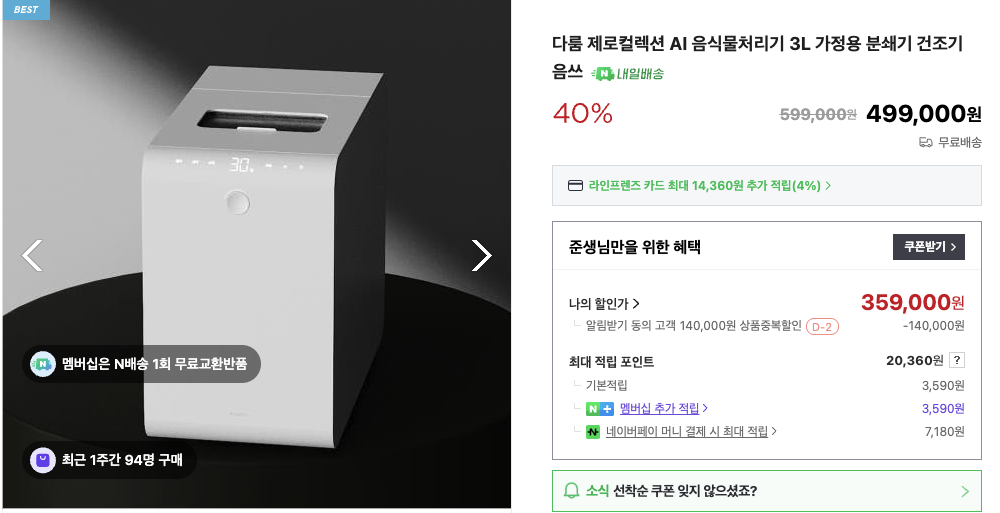
Task: Click the purple shopping bag purchase icon
Action: (43, 460)
